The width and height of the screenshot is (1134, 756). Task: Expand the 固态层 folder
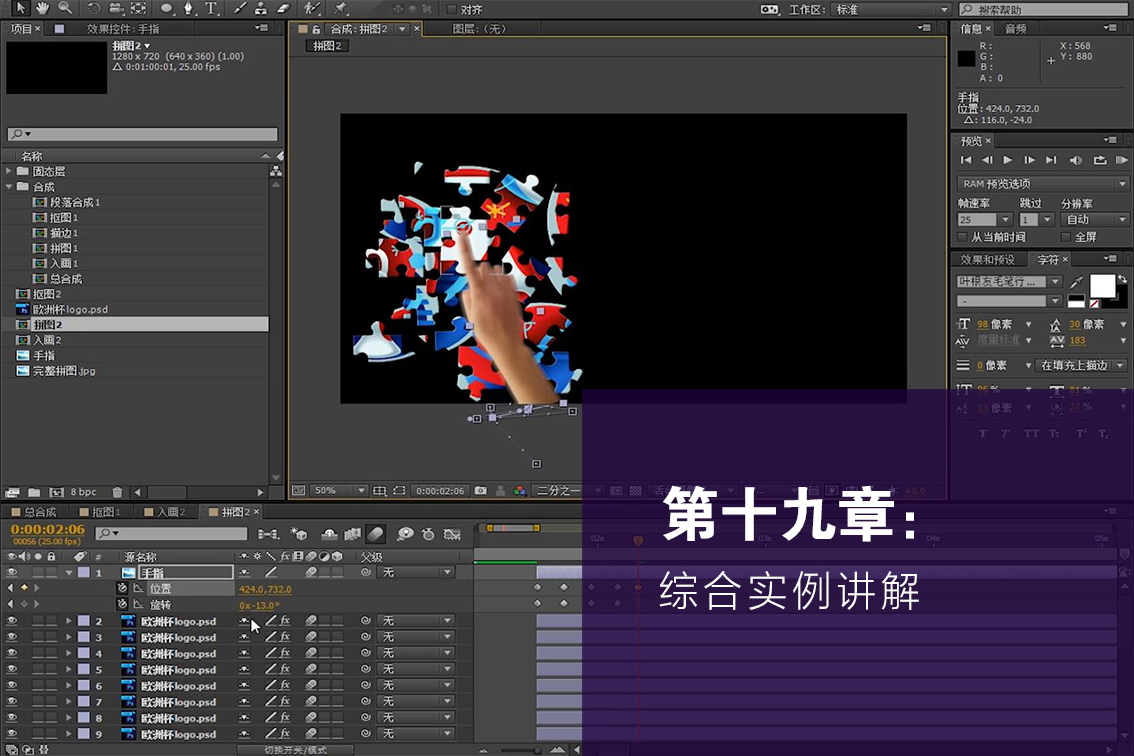(x=9, y=171)
